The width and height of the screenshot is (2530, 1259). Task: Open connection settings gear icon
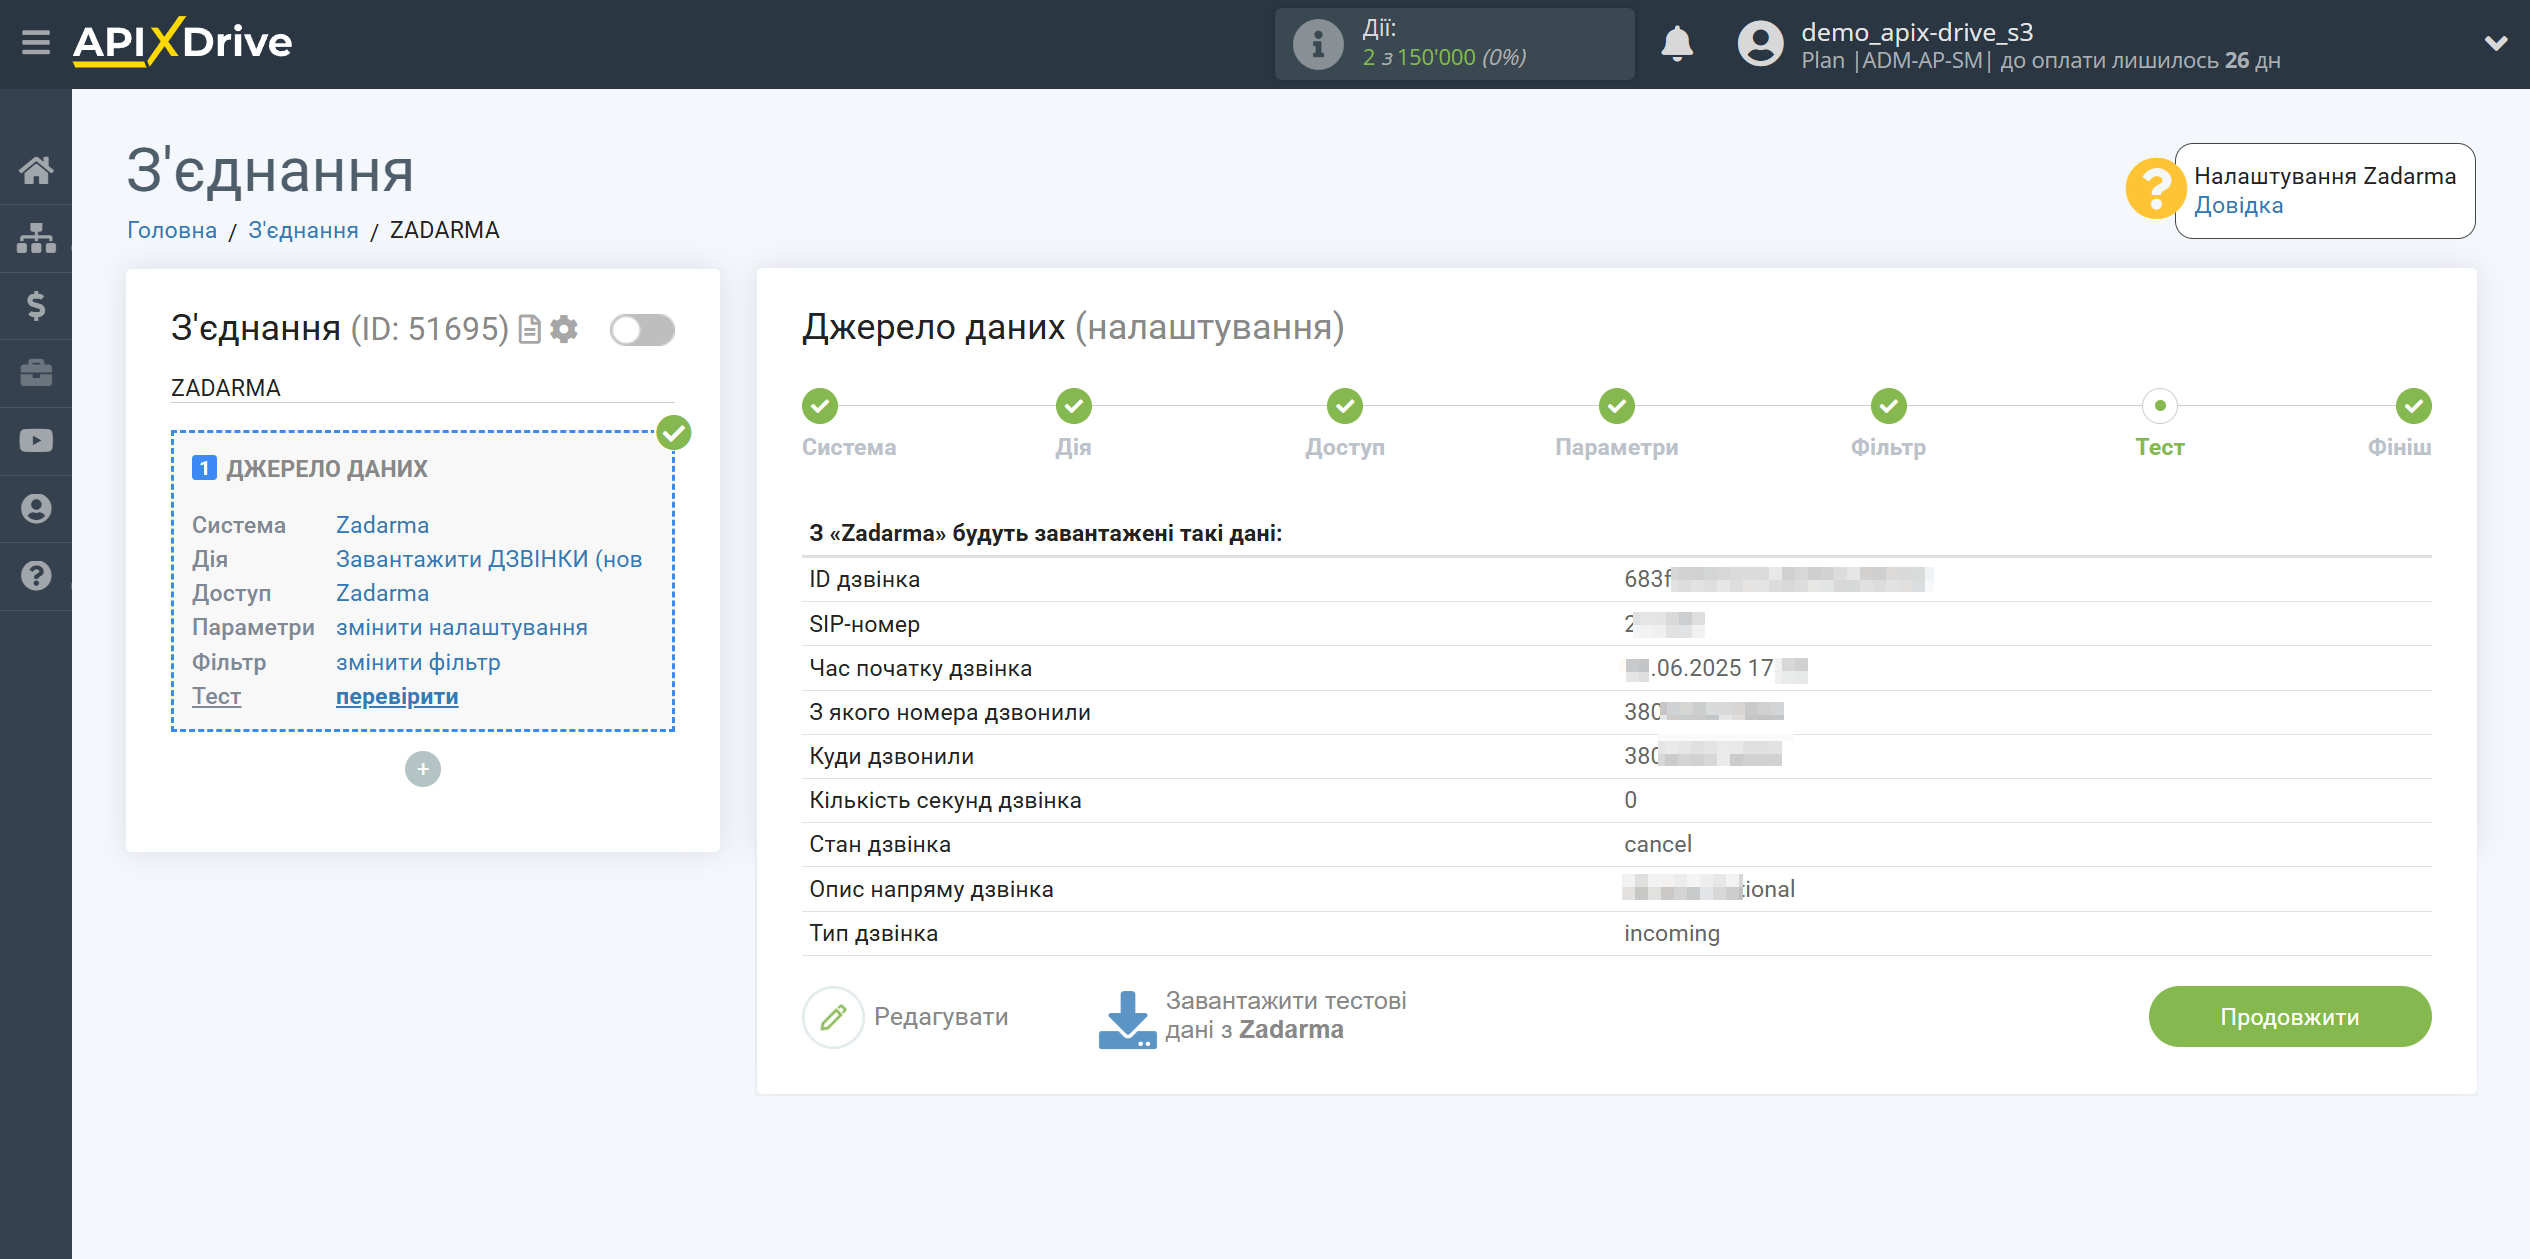click(x=564, y=329)
